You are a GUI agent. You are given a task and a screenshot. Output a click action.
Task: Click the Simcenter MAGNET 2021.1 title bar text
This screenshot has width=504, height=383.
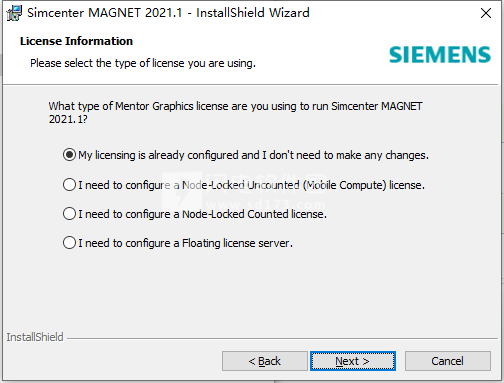[168, 13]
